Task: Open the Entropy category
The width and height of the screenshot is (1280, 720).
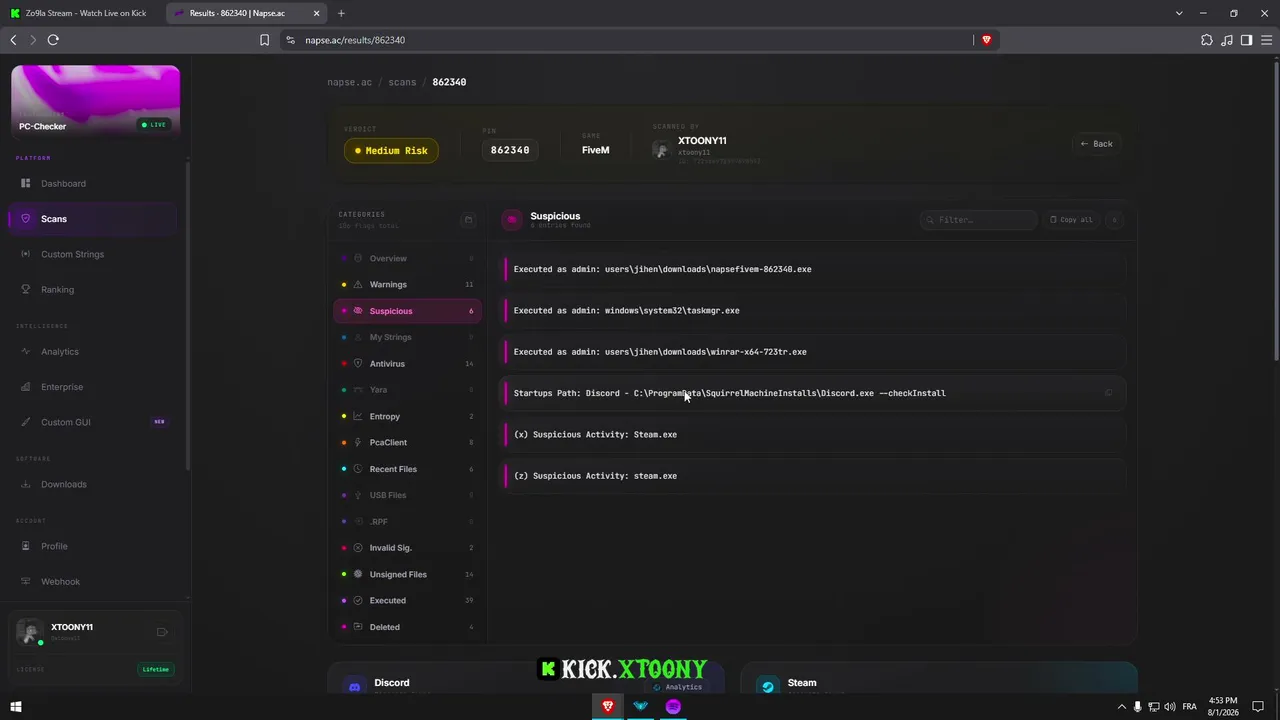Action: (407, 416)
